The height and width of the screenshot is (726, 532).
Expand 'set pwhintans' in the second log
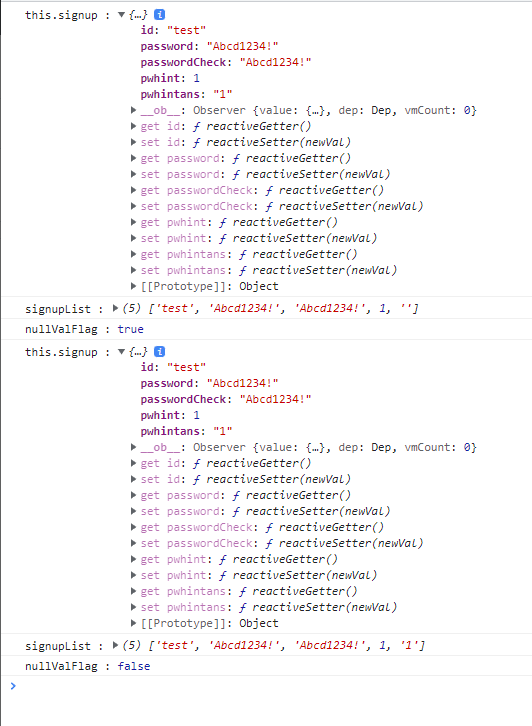pyautogui.click(x=133, y=607)
